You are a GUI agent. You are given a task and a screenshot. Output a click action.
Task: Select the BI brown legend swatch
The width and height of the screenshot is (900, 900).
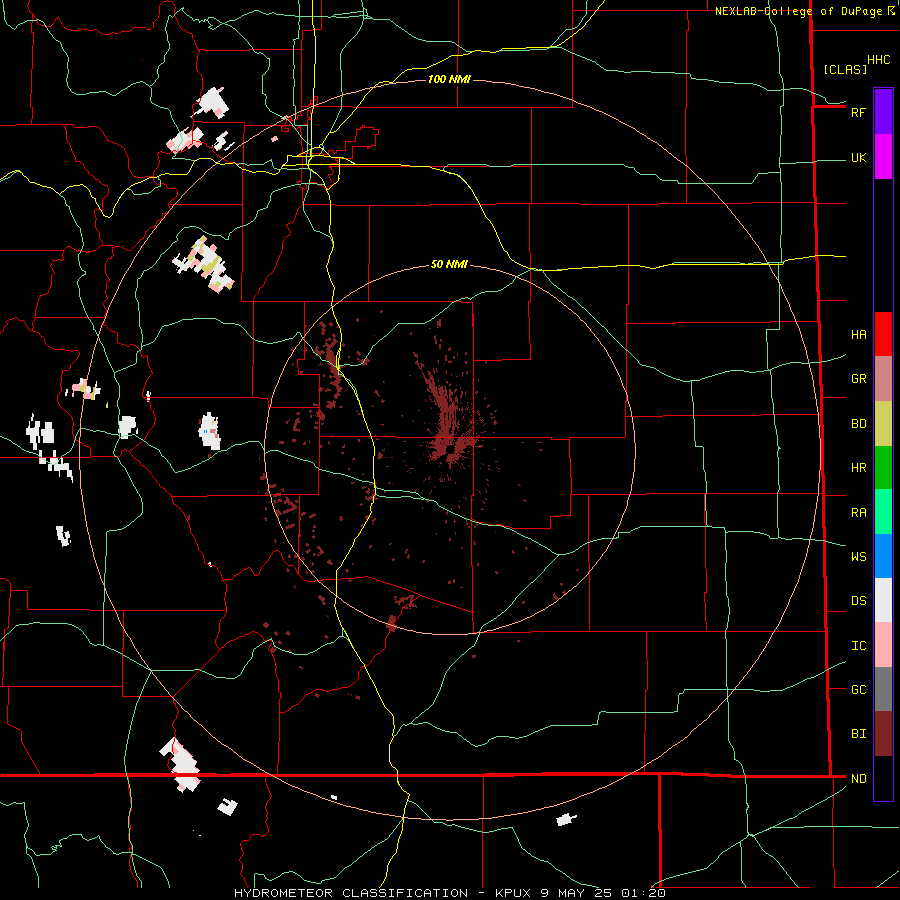click(883, 734)
